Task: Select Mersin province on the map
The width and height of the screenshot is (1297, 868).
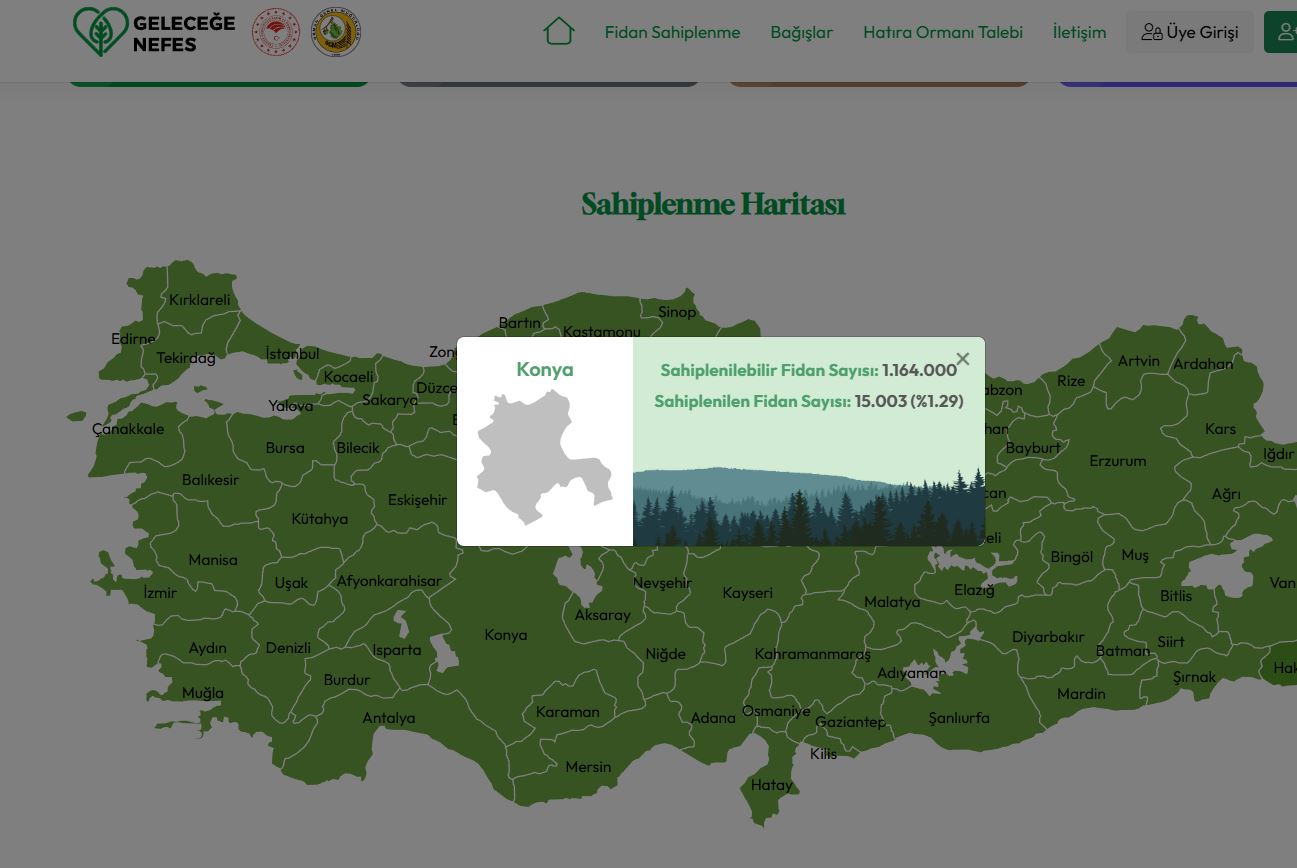Action: coord(587,767)
